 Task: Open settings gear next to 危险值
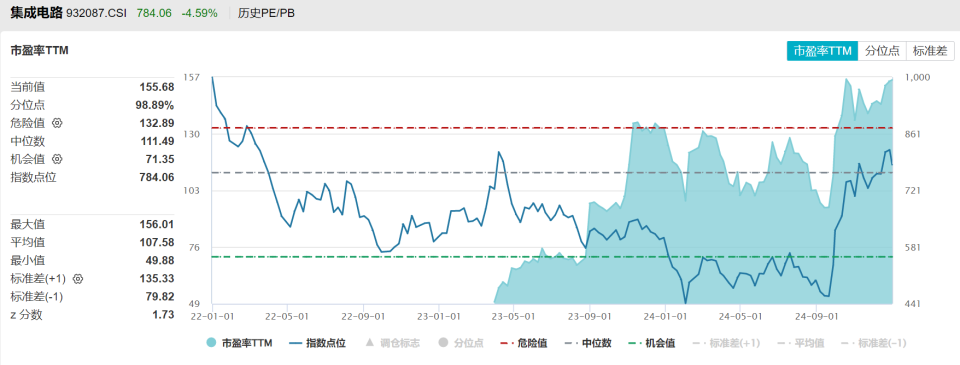click(x=58, y=123)
